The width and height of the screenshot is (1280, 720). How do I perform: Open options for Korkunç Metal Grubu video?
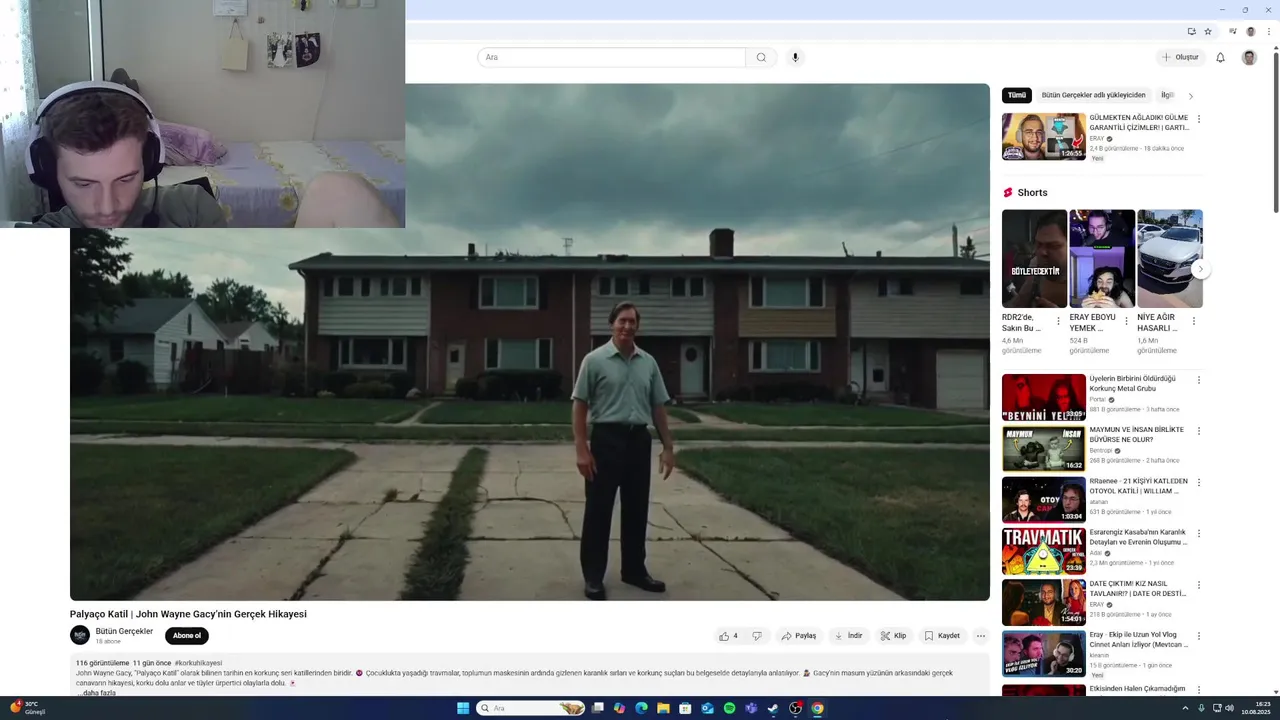pyautogui.click(x=1199, y=380)
